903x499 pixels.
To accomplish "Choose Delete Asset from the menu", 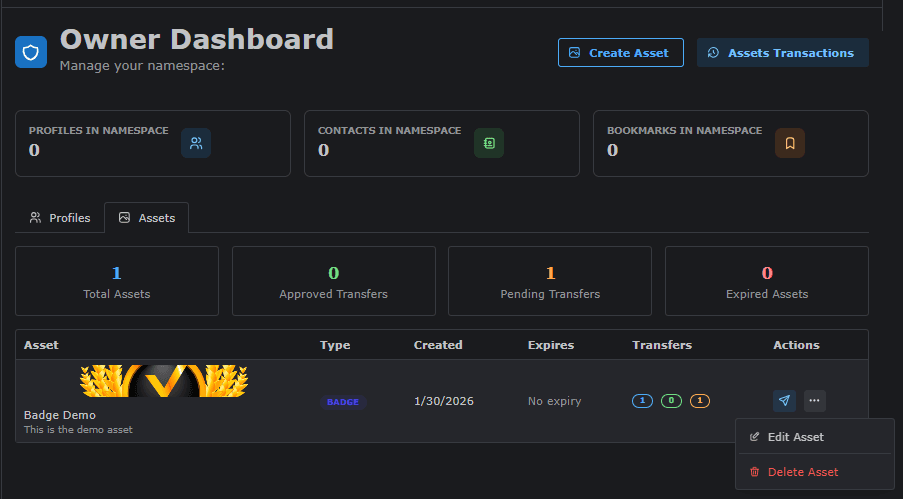I will point(815,472).
